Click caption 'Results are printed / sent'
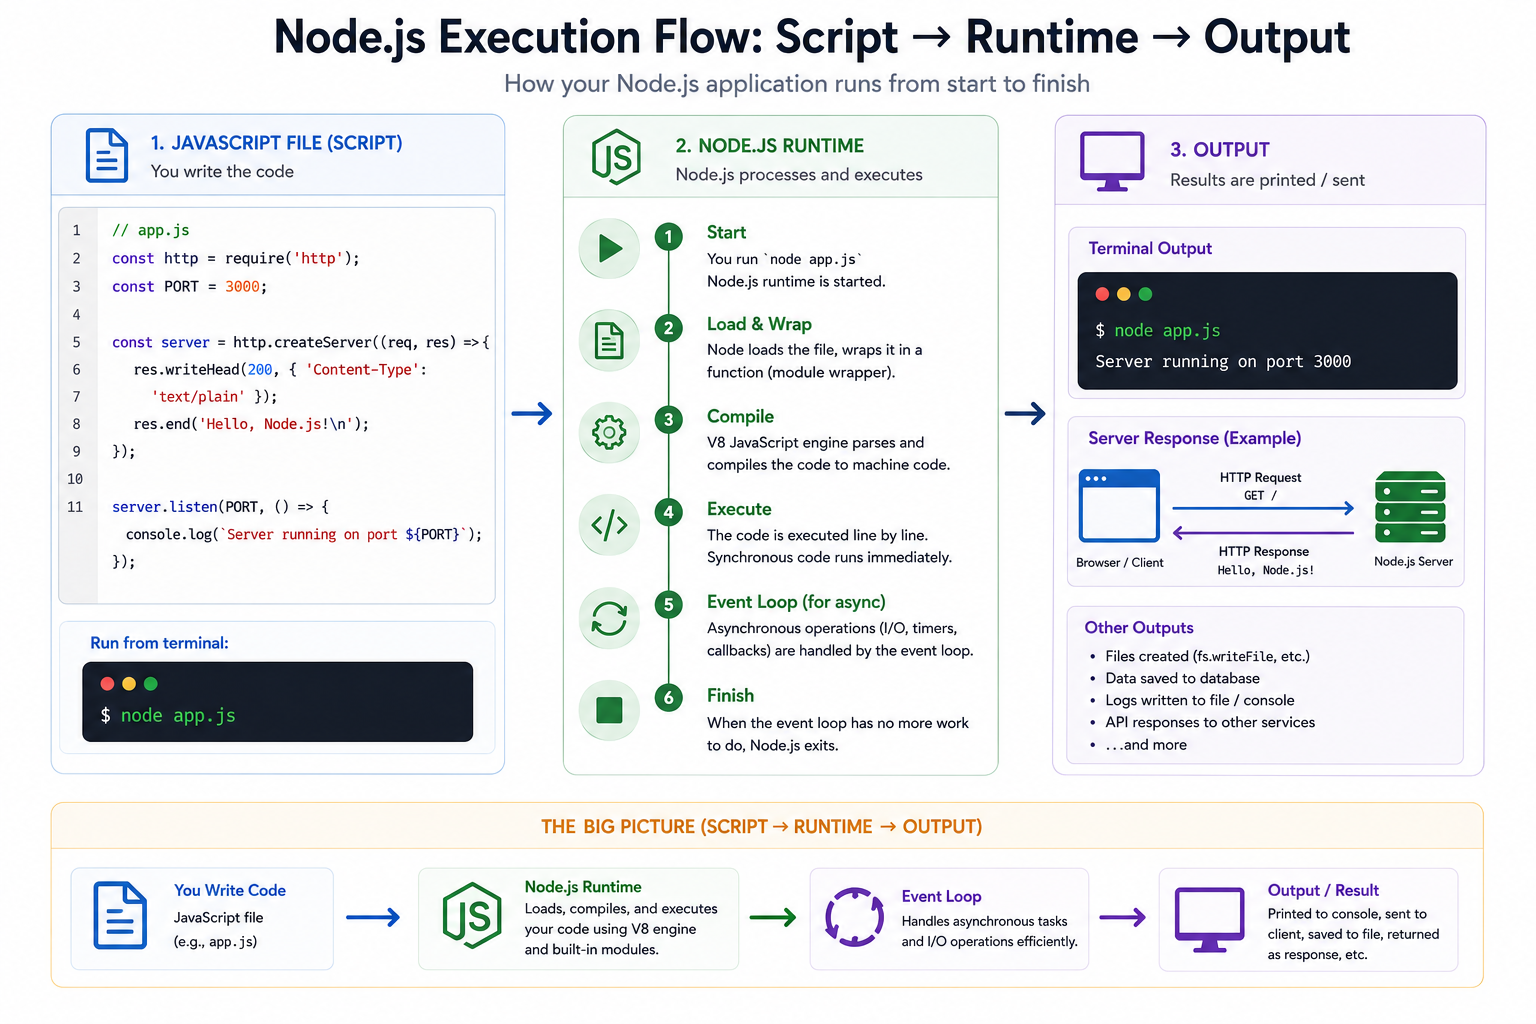The image size is (1536, 1024). pos(1267,180)
